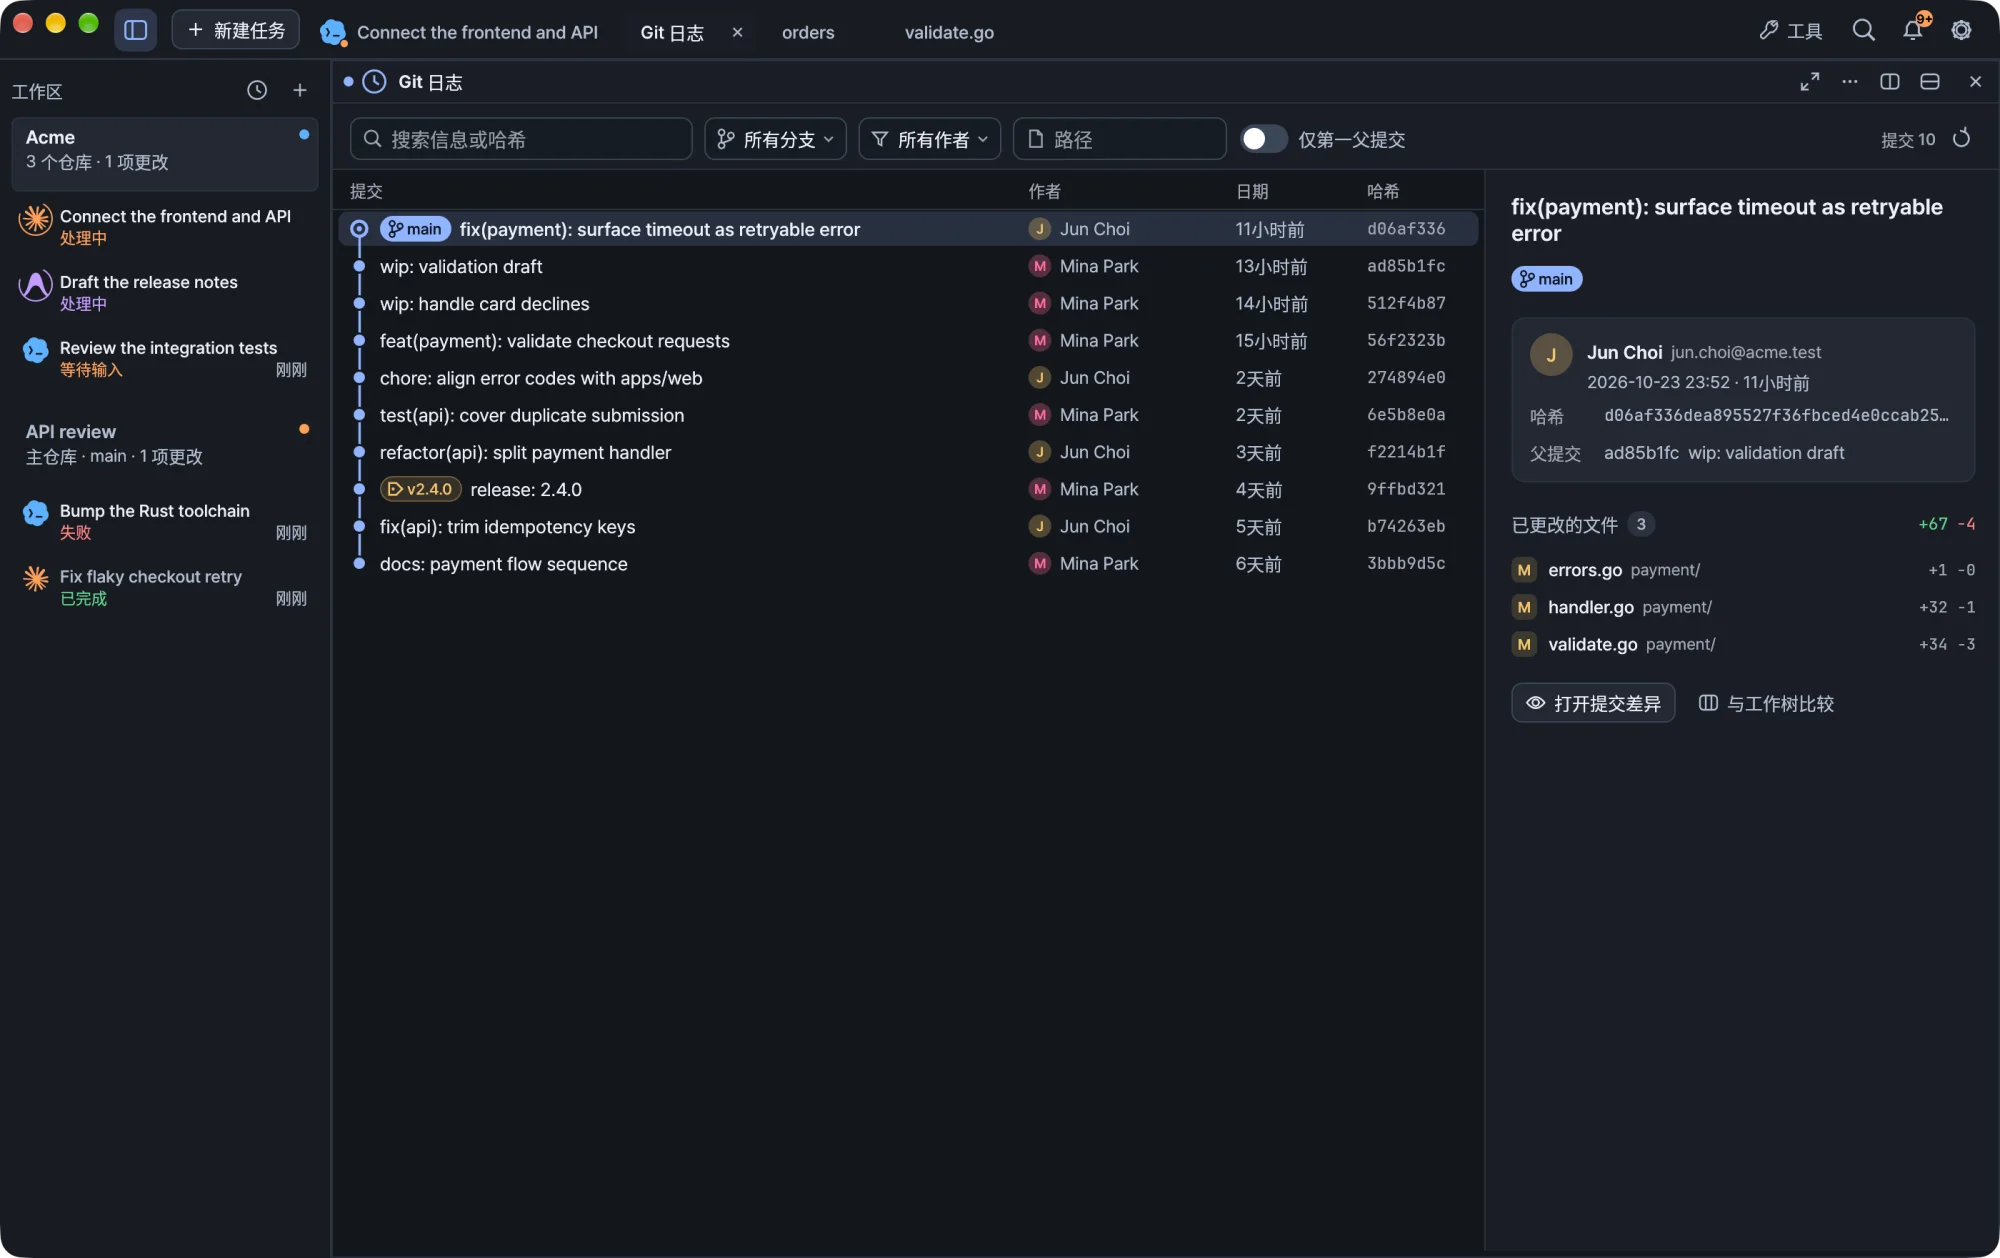Click the v2.4.0 tag badge
The image size is (2000, 1258).
pos(420,489)
